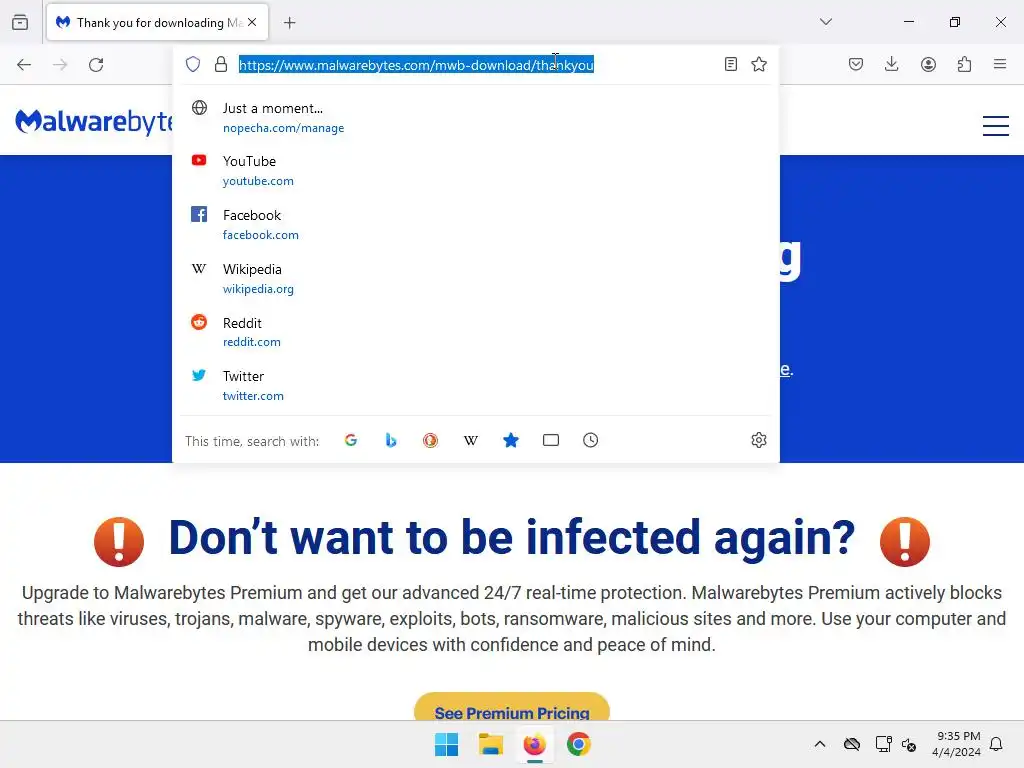Image resolution: width=1024 pixels, height=768 pixels.
Task: Open network status tray icon
Action: (884, 744)
